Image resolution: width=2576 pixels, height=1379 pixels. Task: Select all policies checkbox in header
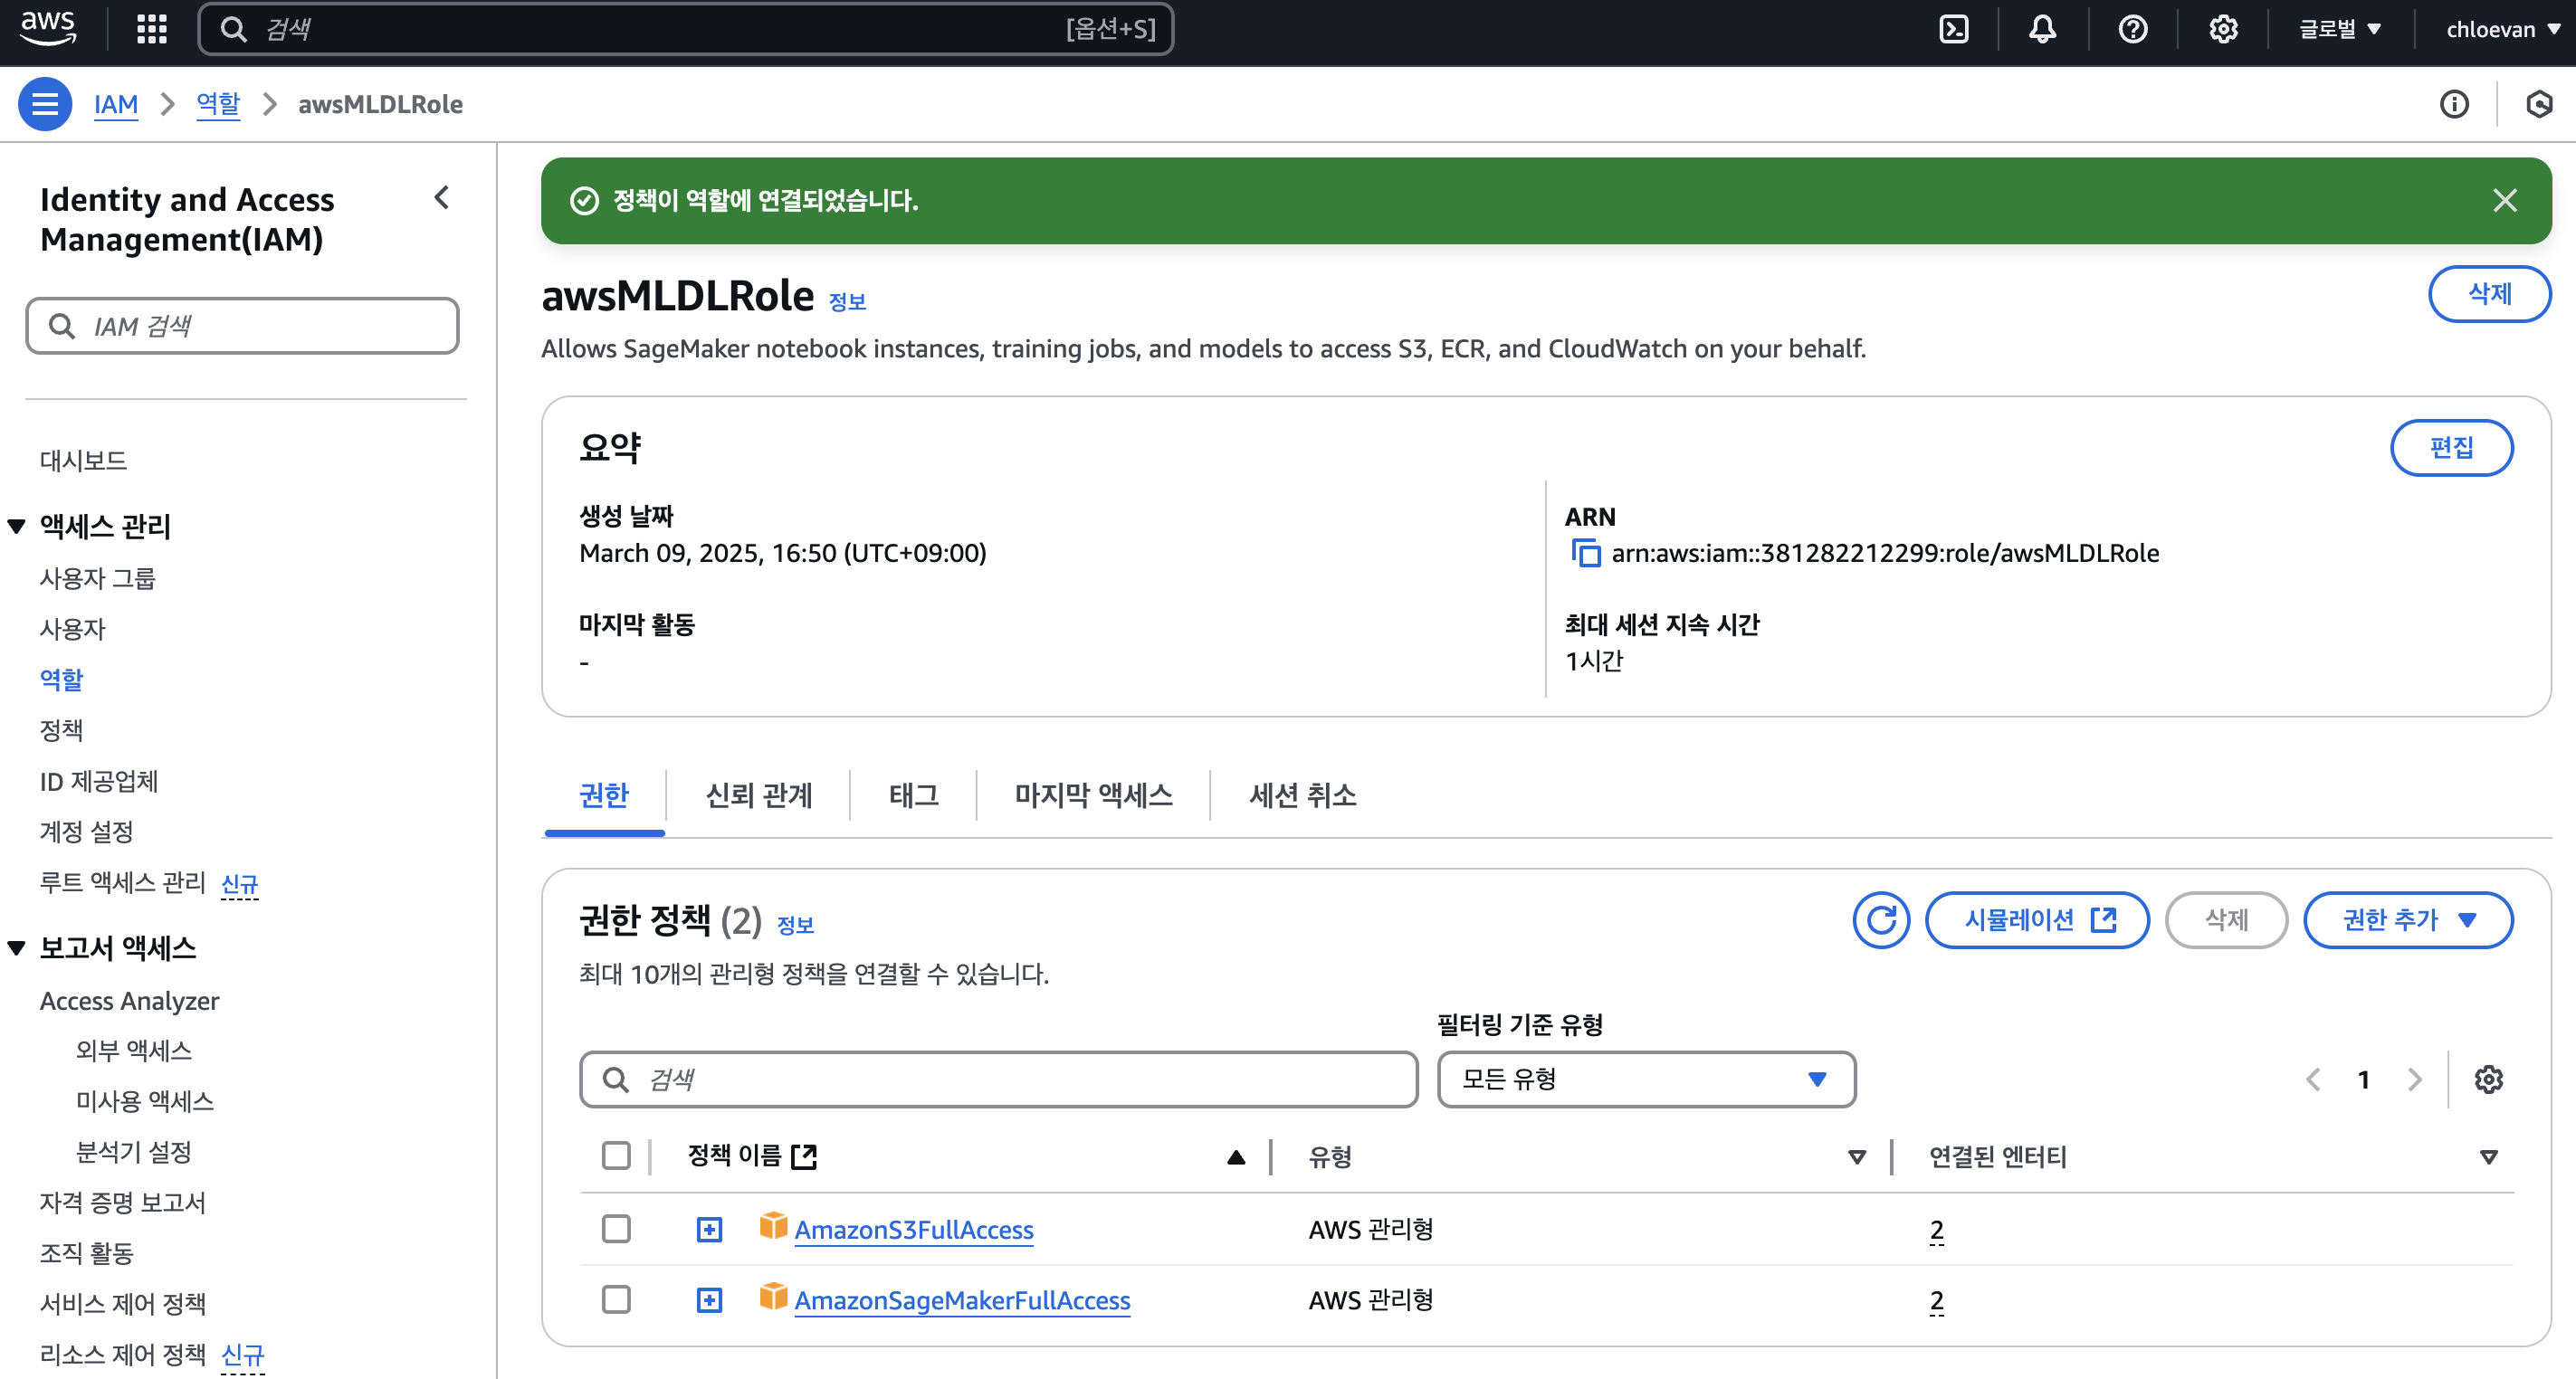(x=616, y=1156)
